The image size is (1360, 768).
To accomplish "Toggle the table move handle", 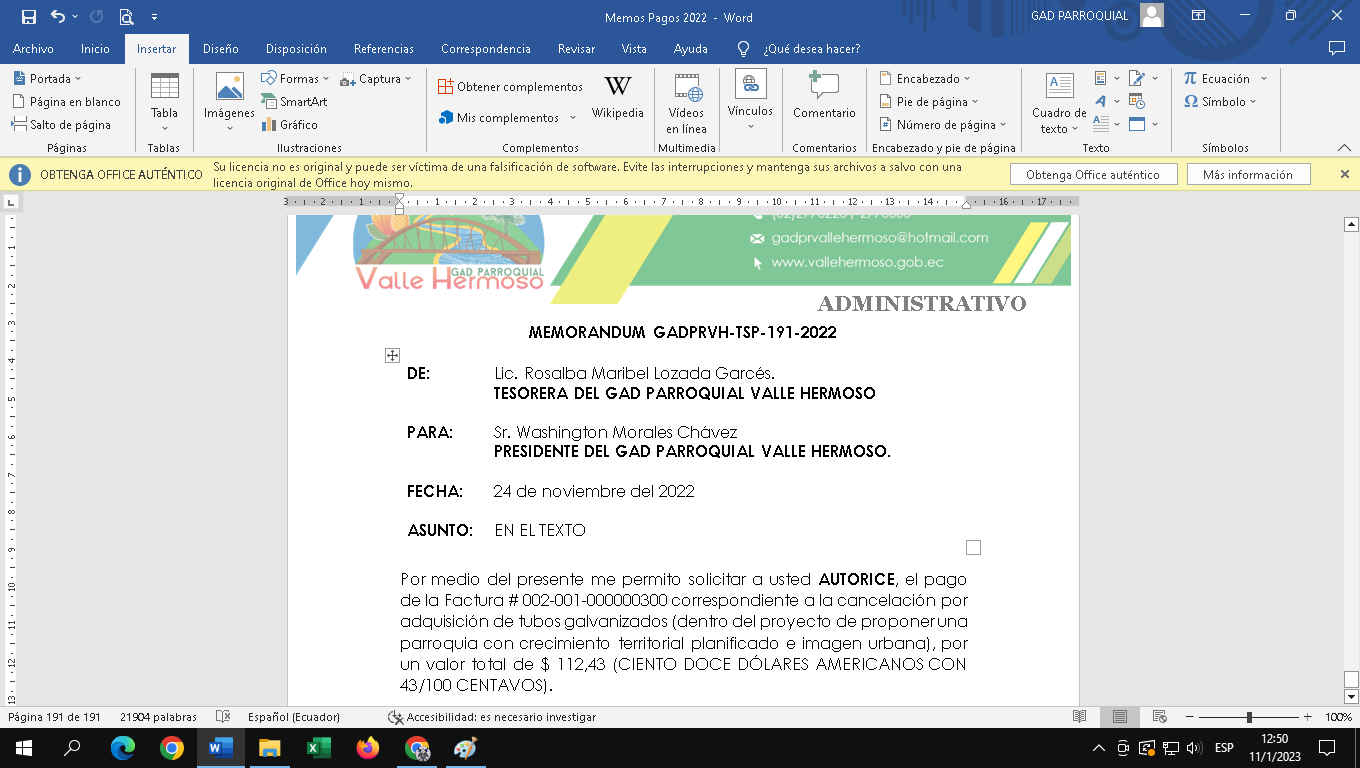I will [x=392, y=355].
